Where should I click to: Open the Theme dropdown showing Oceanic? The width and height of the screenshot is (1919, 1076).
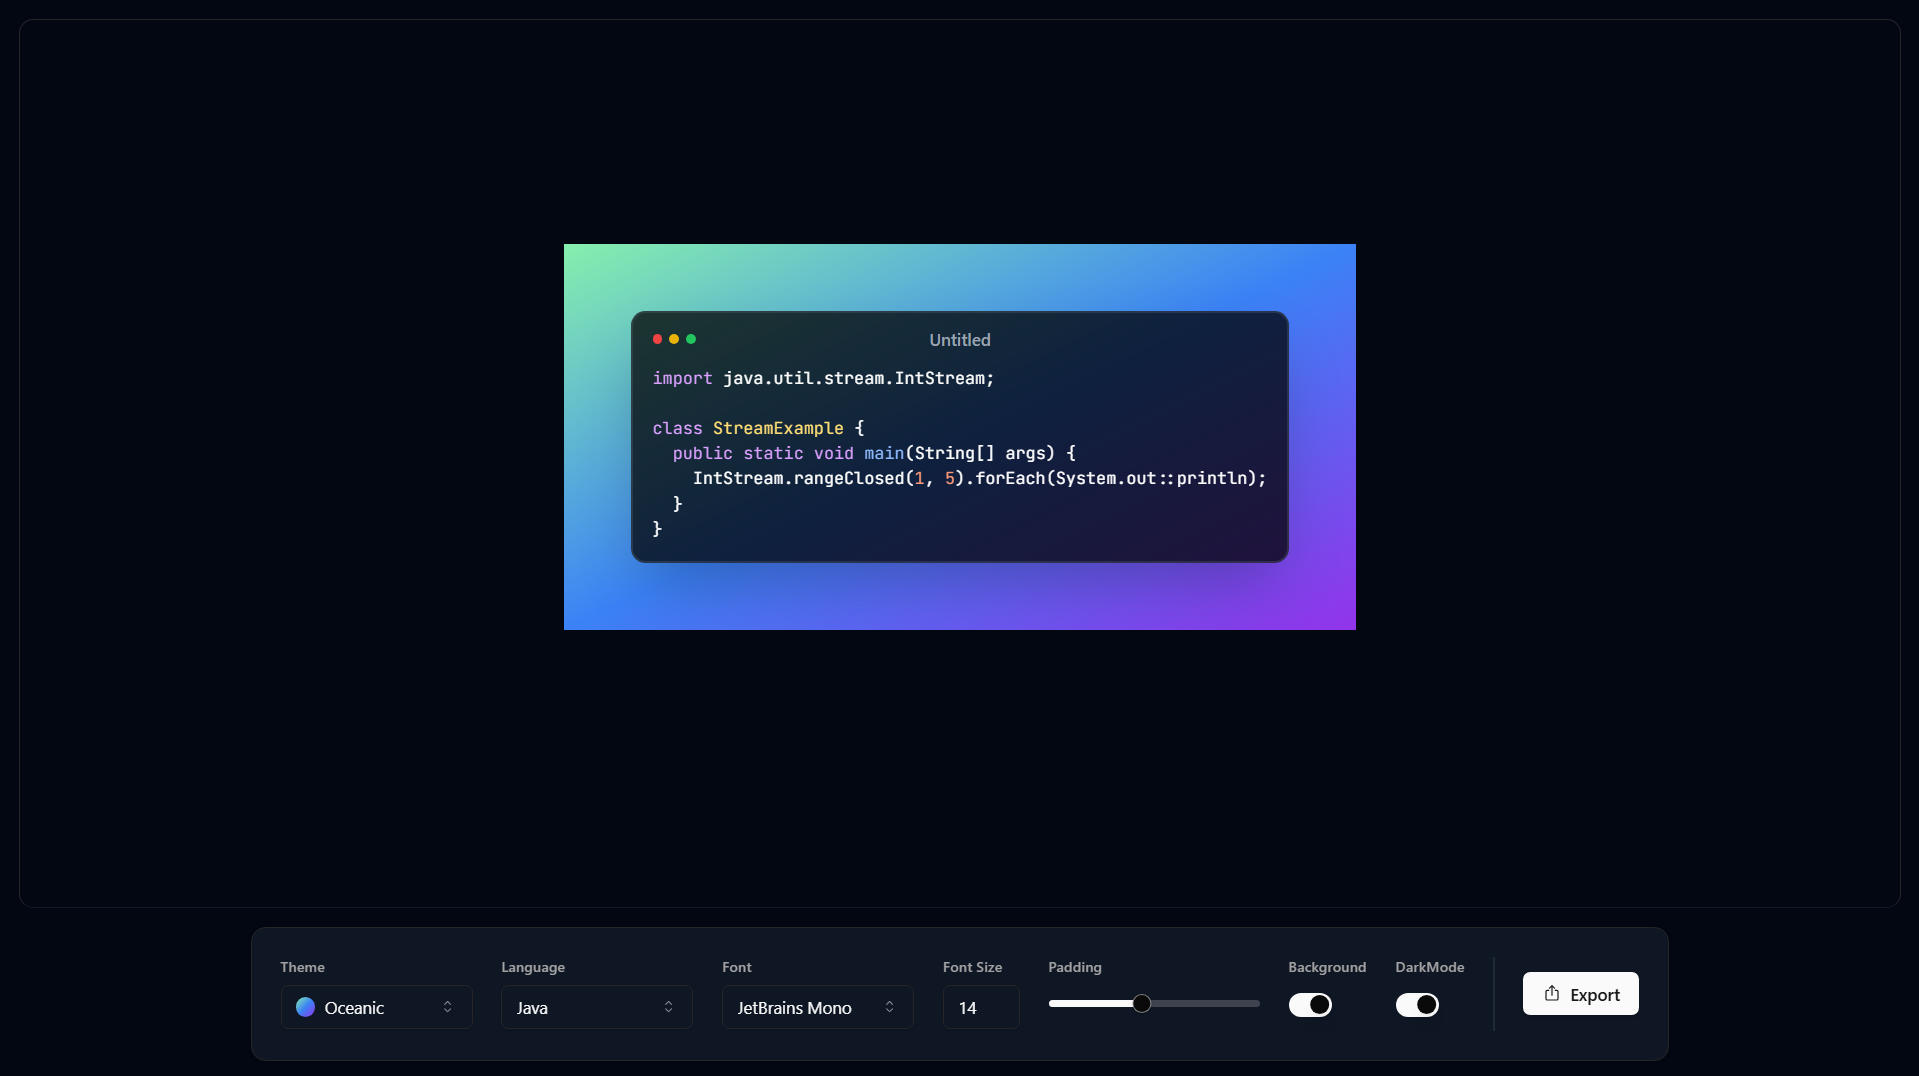coord(375,1008)
